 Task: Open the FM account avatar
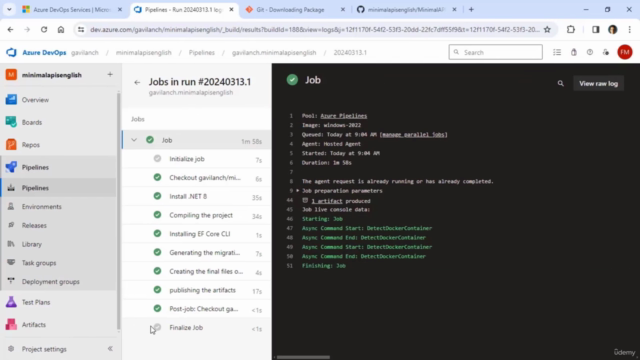point(624,52)
